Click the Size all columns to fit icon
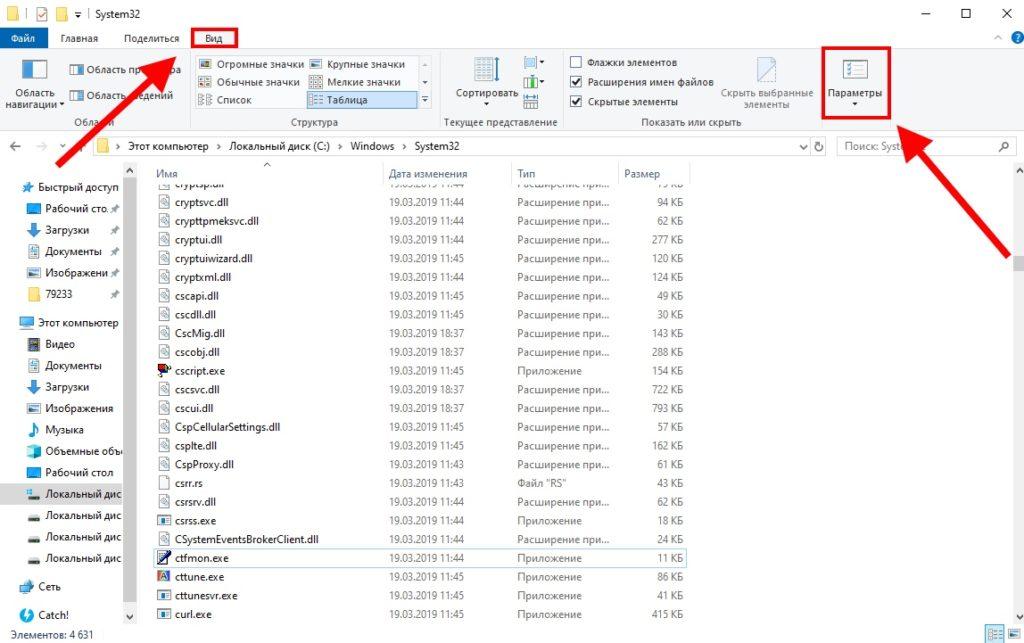 tap(531, 101)
